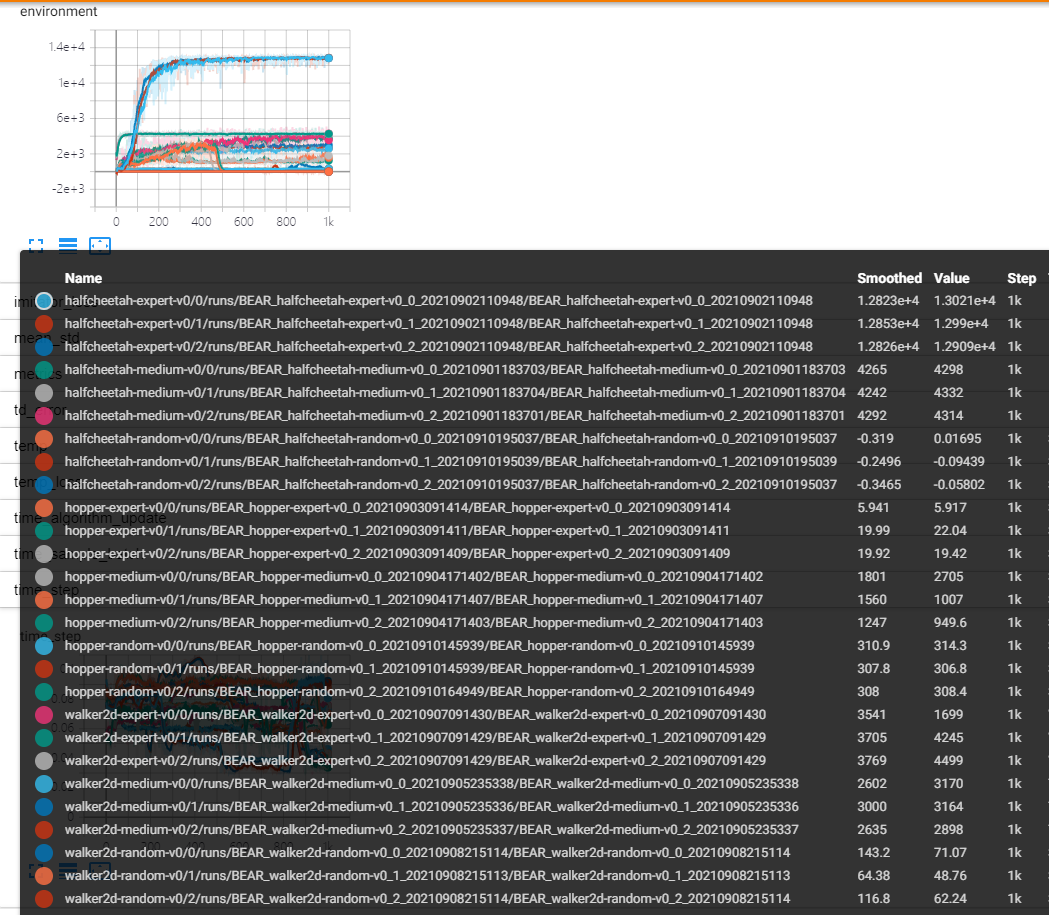This screenshot has height=919, width=1049.
Task: Click the color swatch for walker2d-expert-v0/0 run
Action: coord(44,715)
